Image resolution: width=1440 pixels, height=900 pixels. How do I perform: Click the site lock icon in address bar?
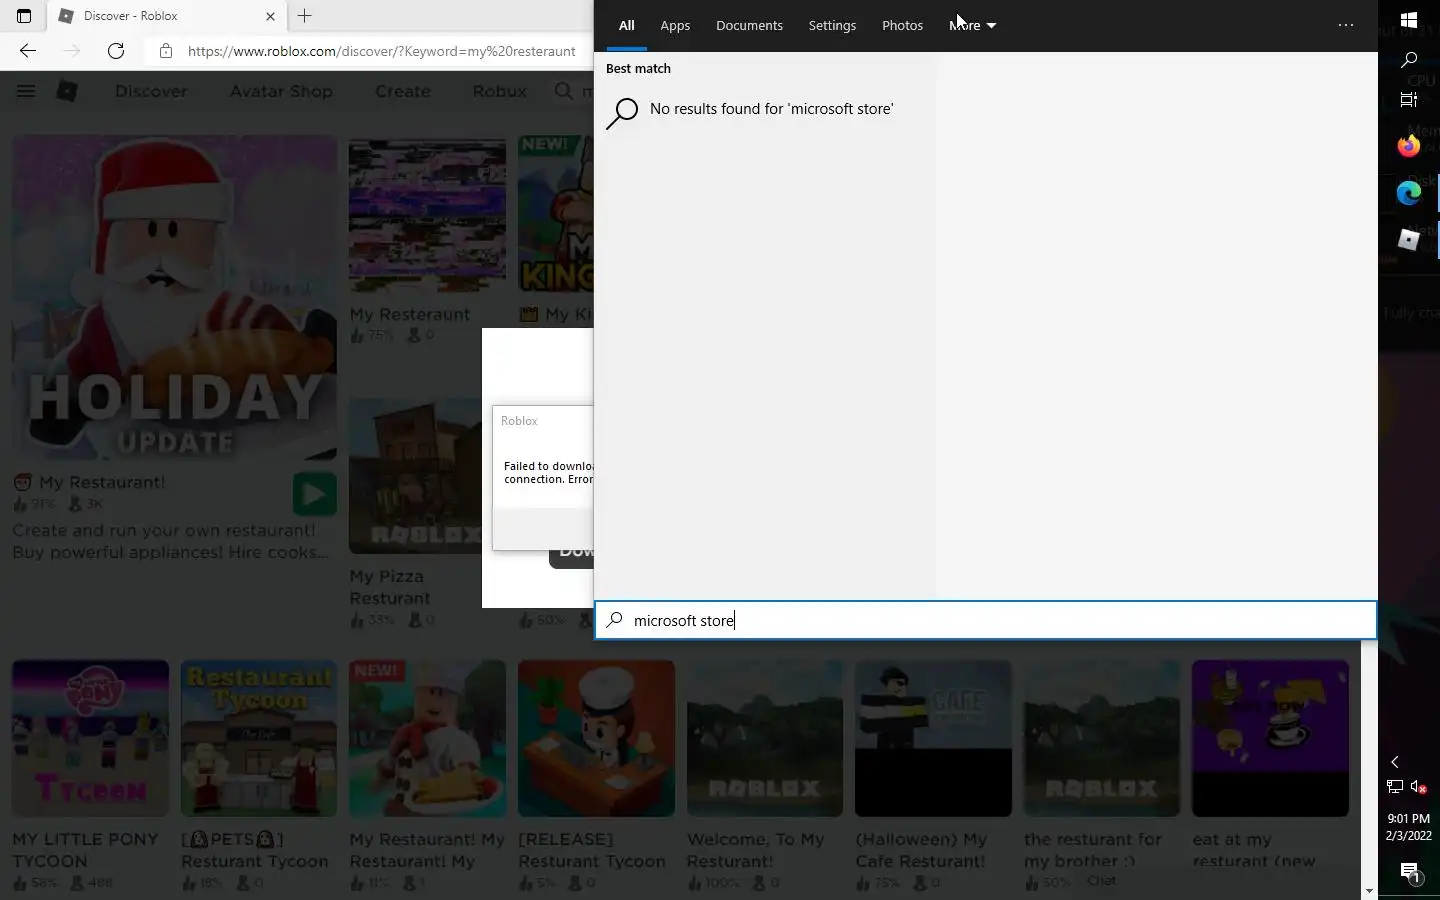(166, 51)
